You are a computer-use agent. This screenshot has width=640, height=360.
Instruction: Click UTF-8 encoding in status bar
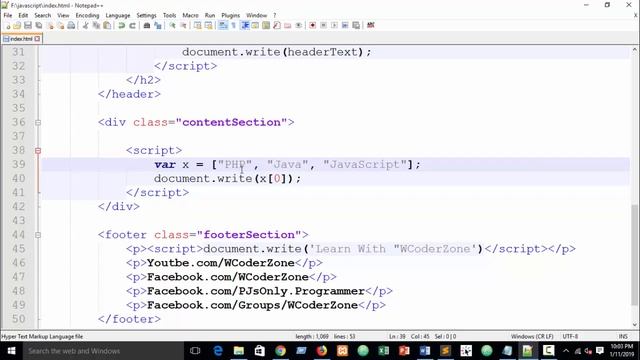coord(570,336)
